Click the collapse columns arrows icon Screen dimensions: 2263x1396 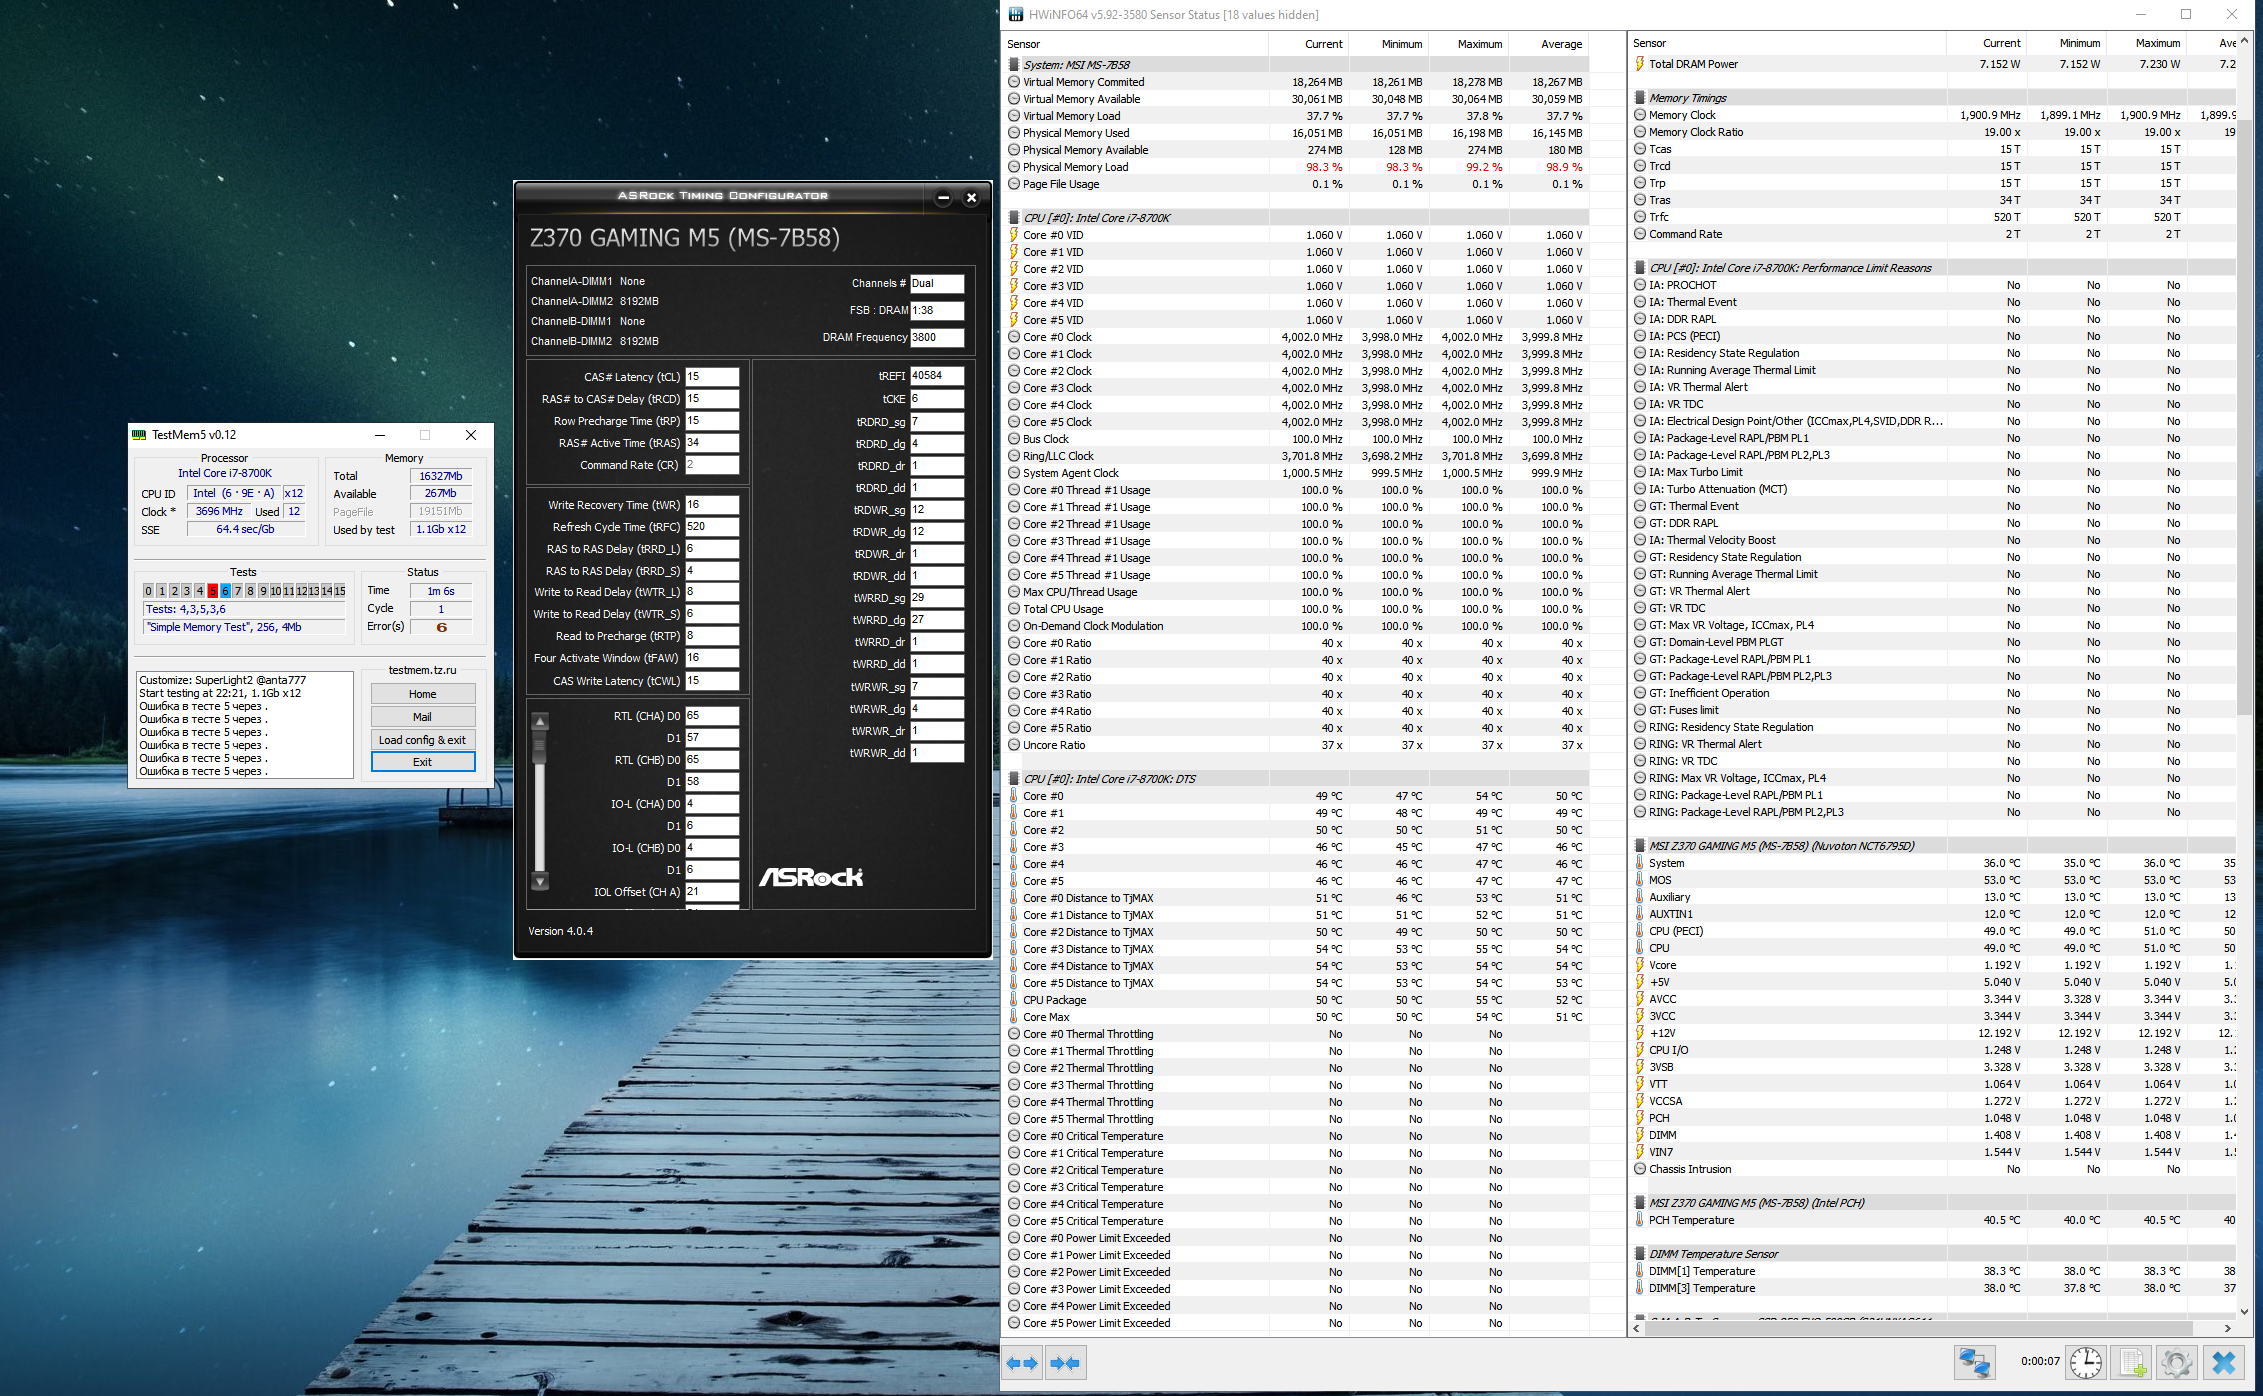coord(1066,1363)
